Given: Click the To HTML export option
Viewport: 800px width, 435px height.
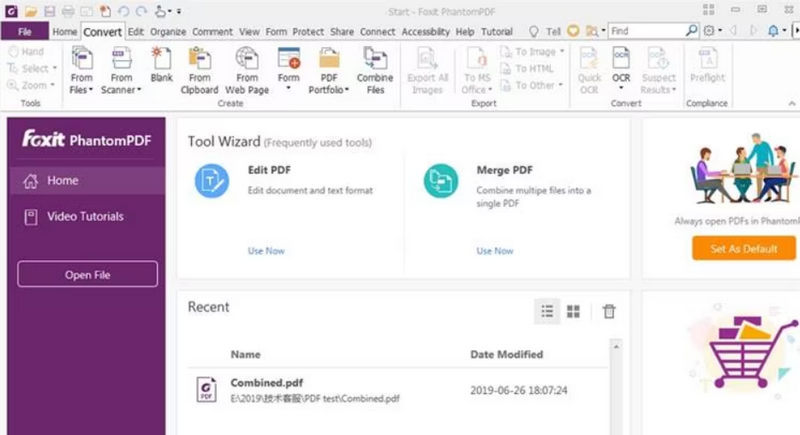Looking at the screenshot, I should (x=527, y=68).
